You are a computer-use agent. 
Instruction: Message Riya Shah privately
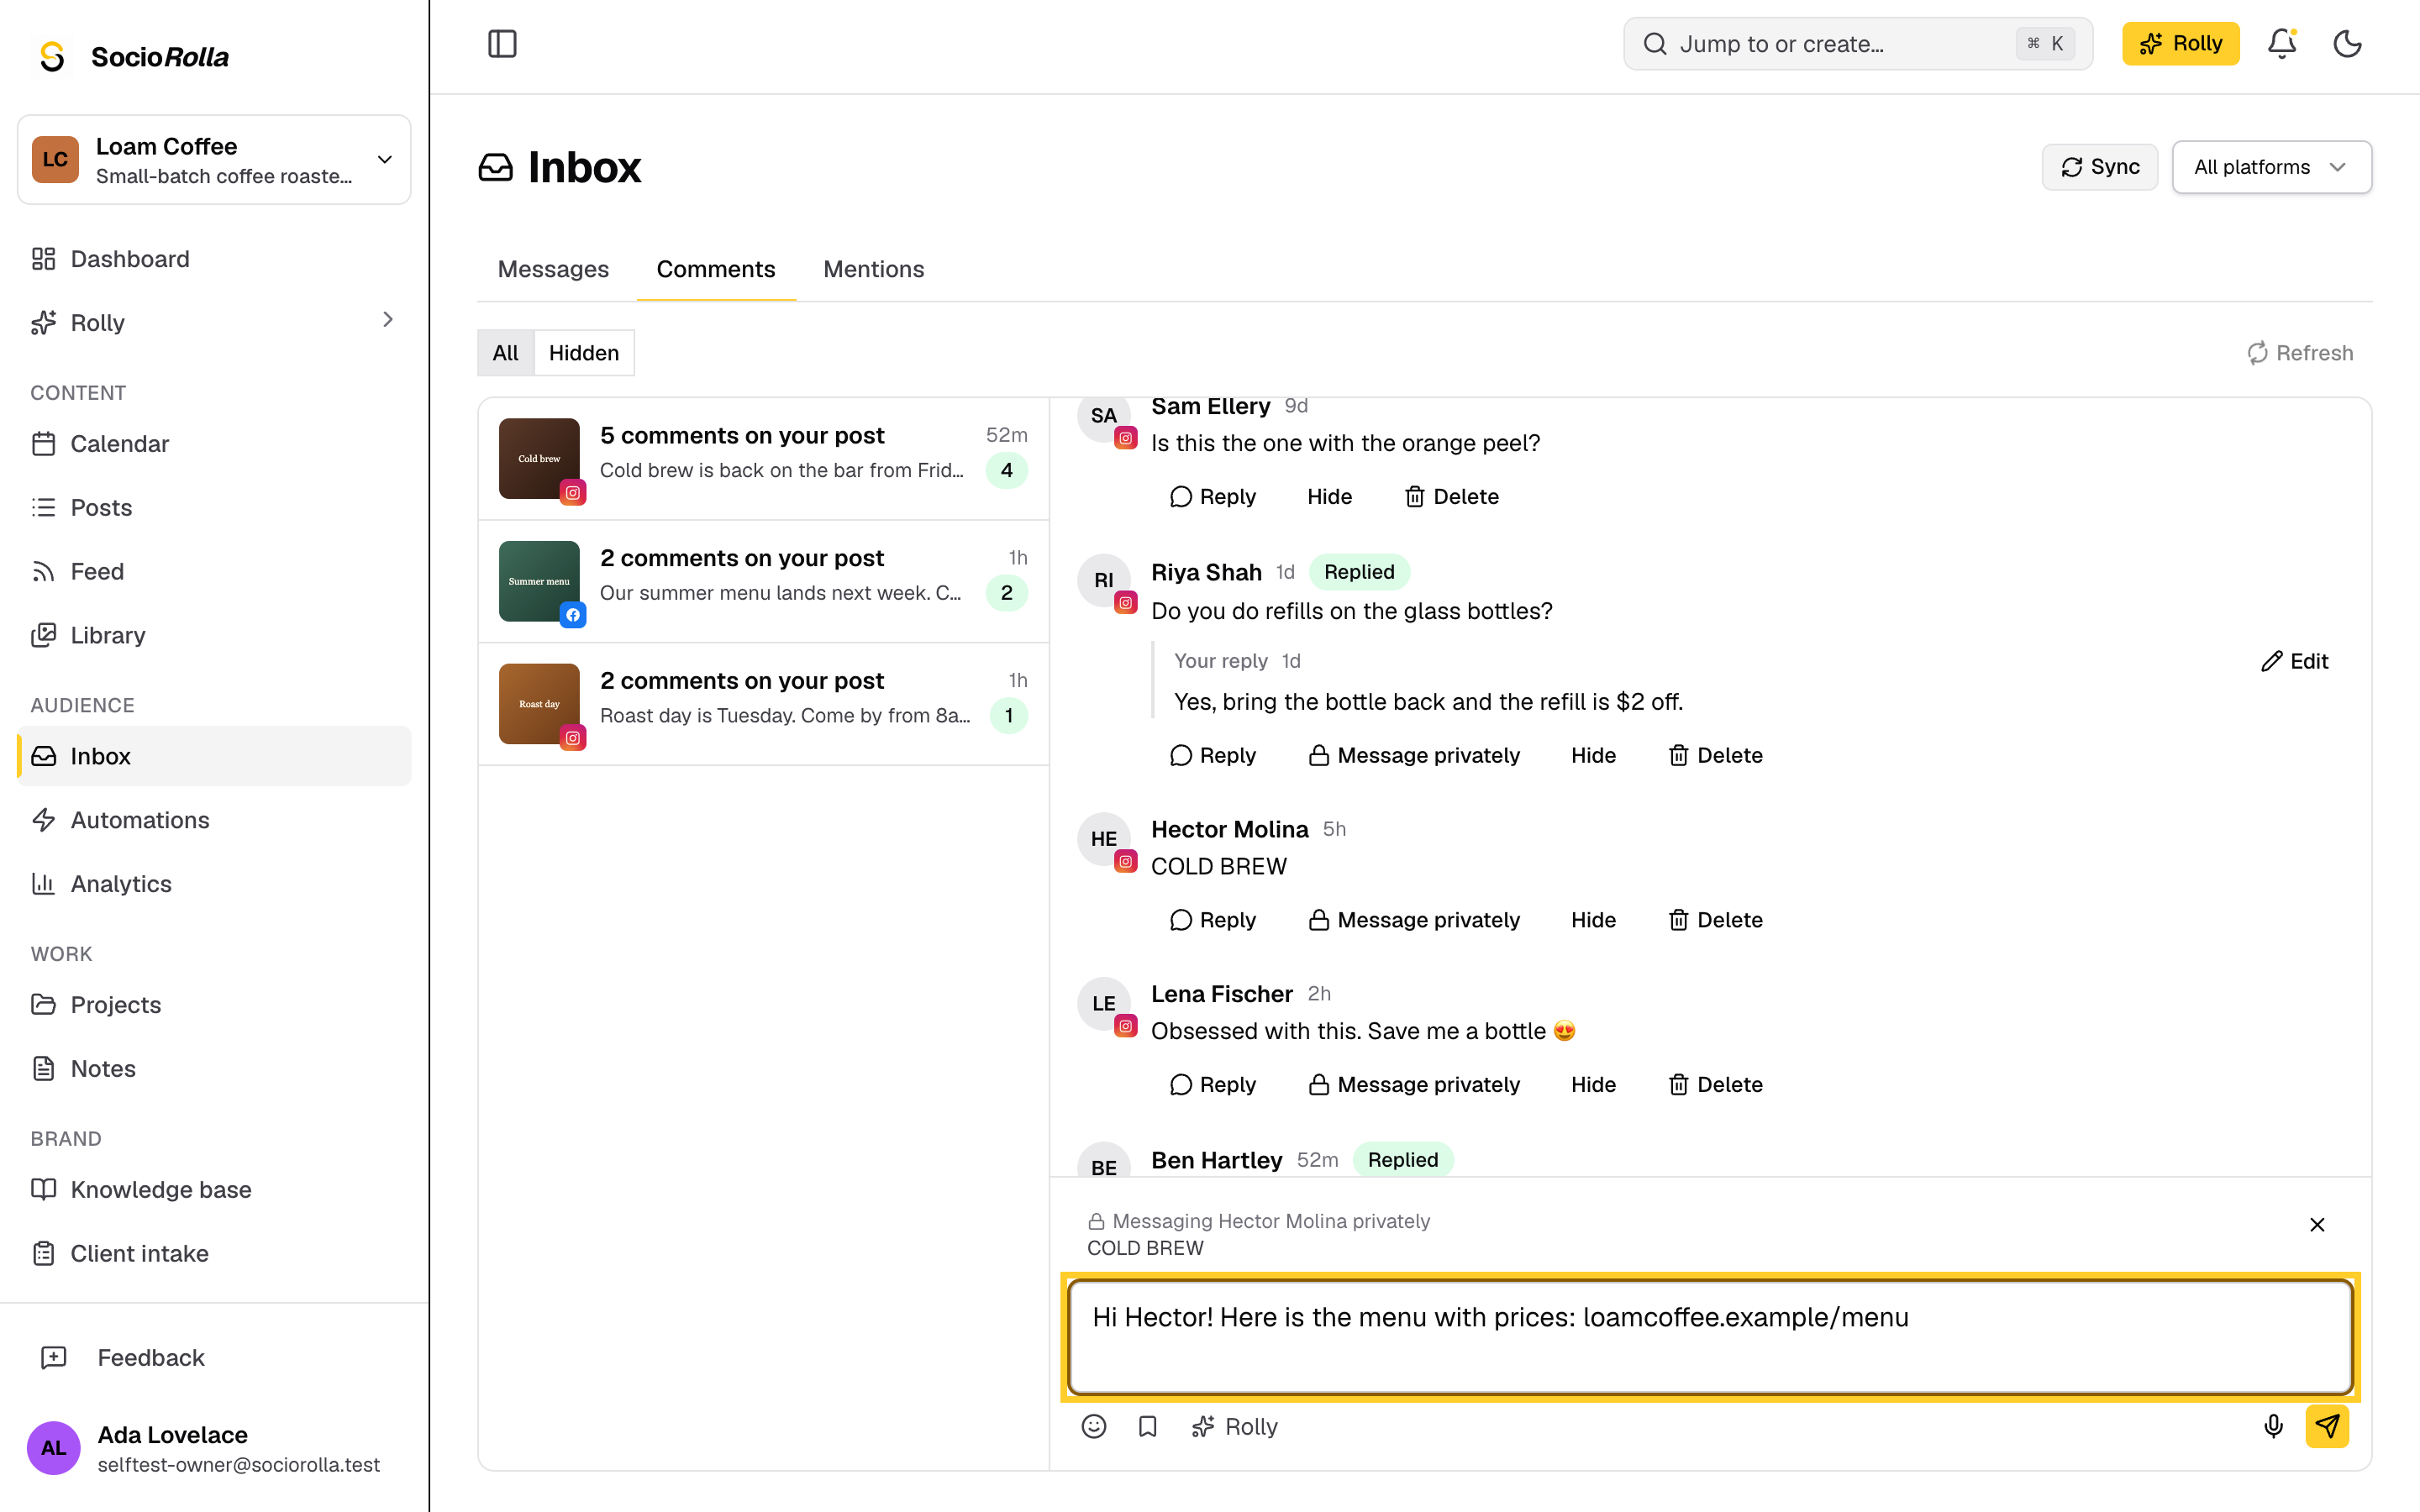(x=1414, y=756)
